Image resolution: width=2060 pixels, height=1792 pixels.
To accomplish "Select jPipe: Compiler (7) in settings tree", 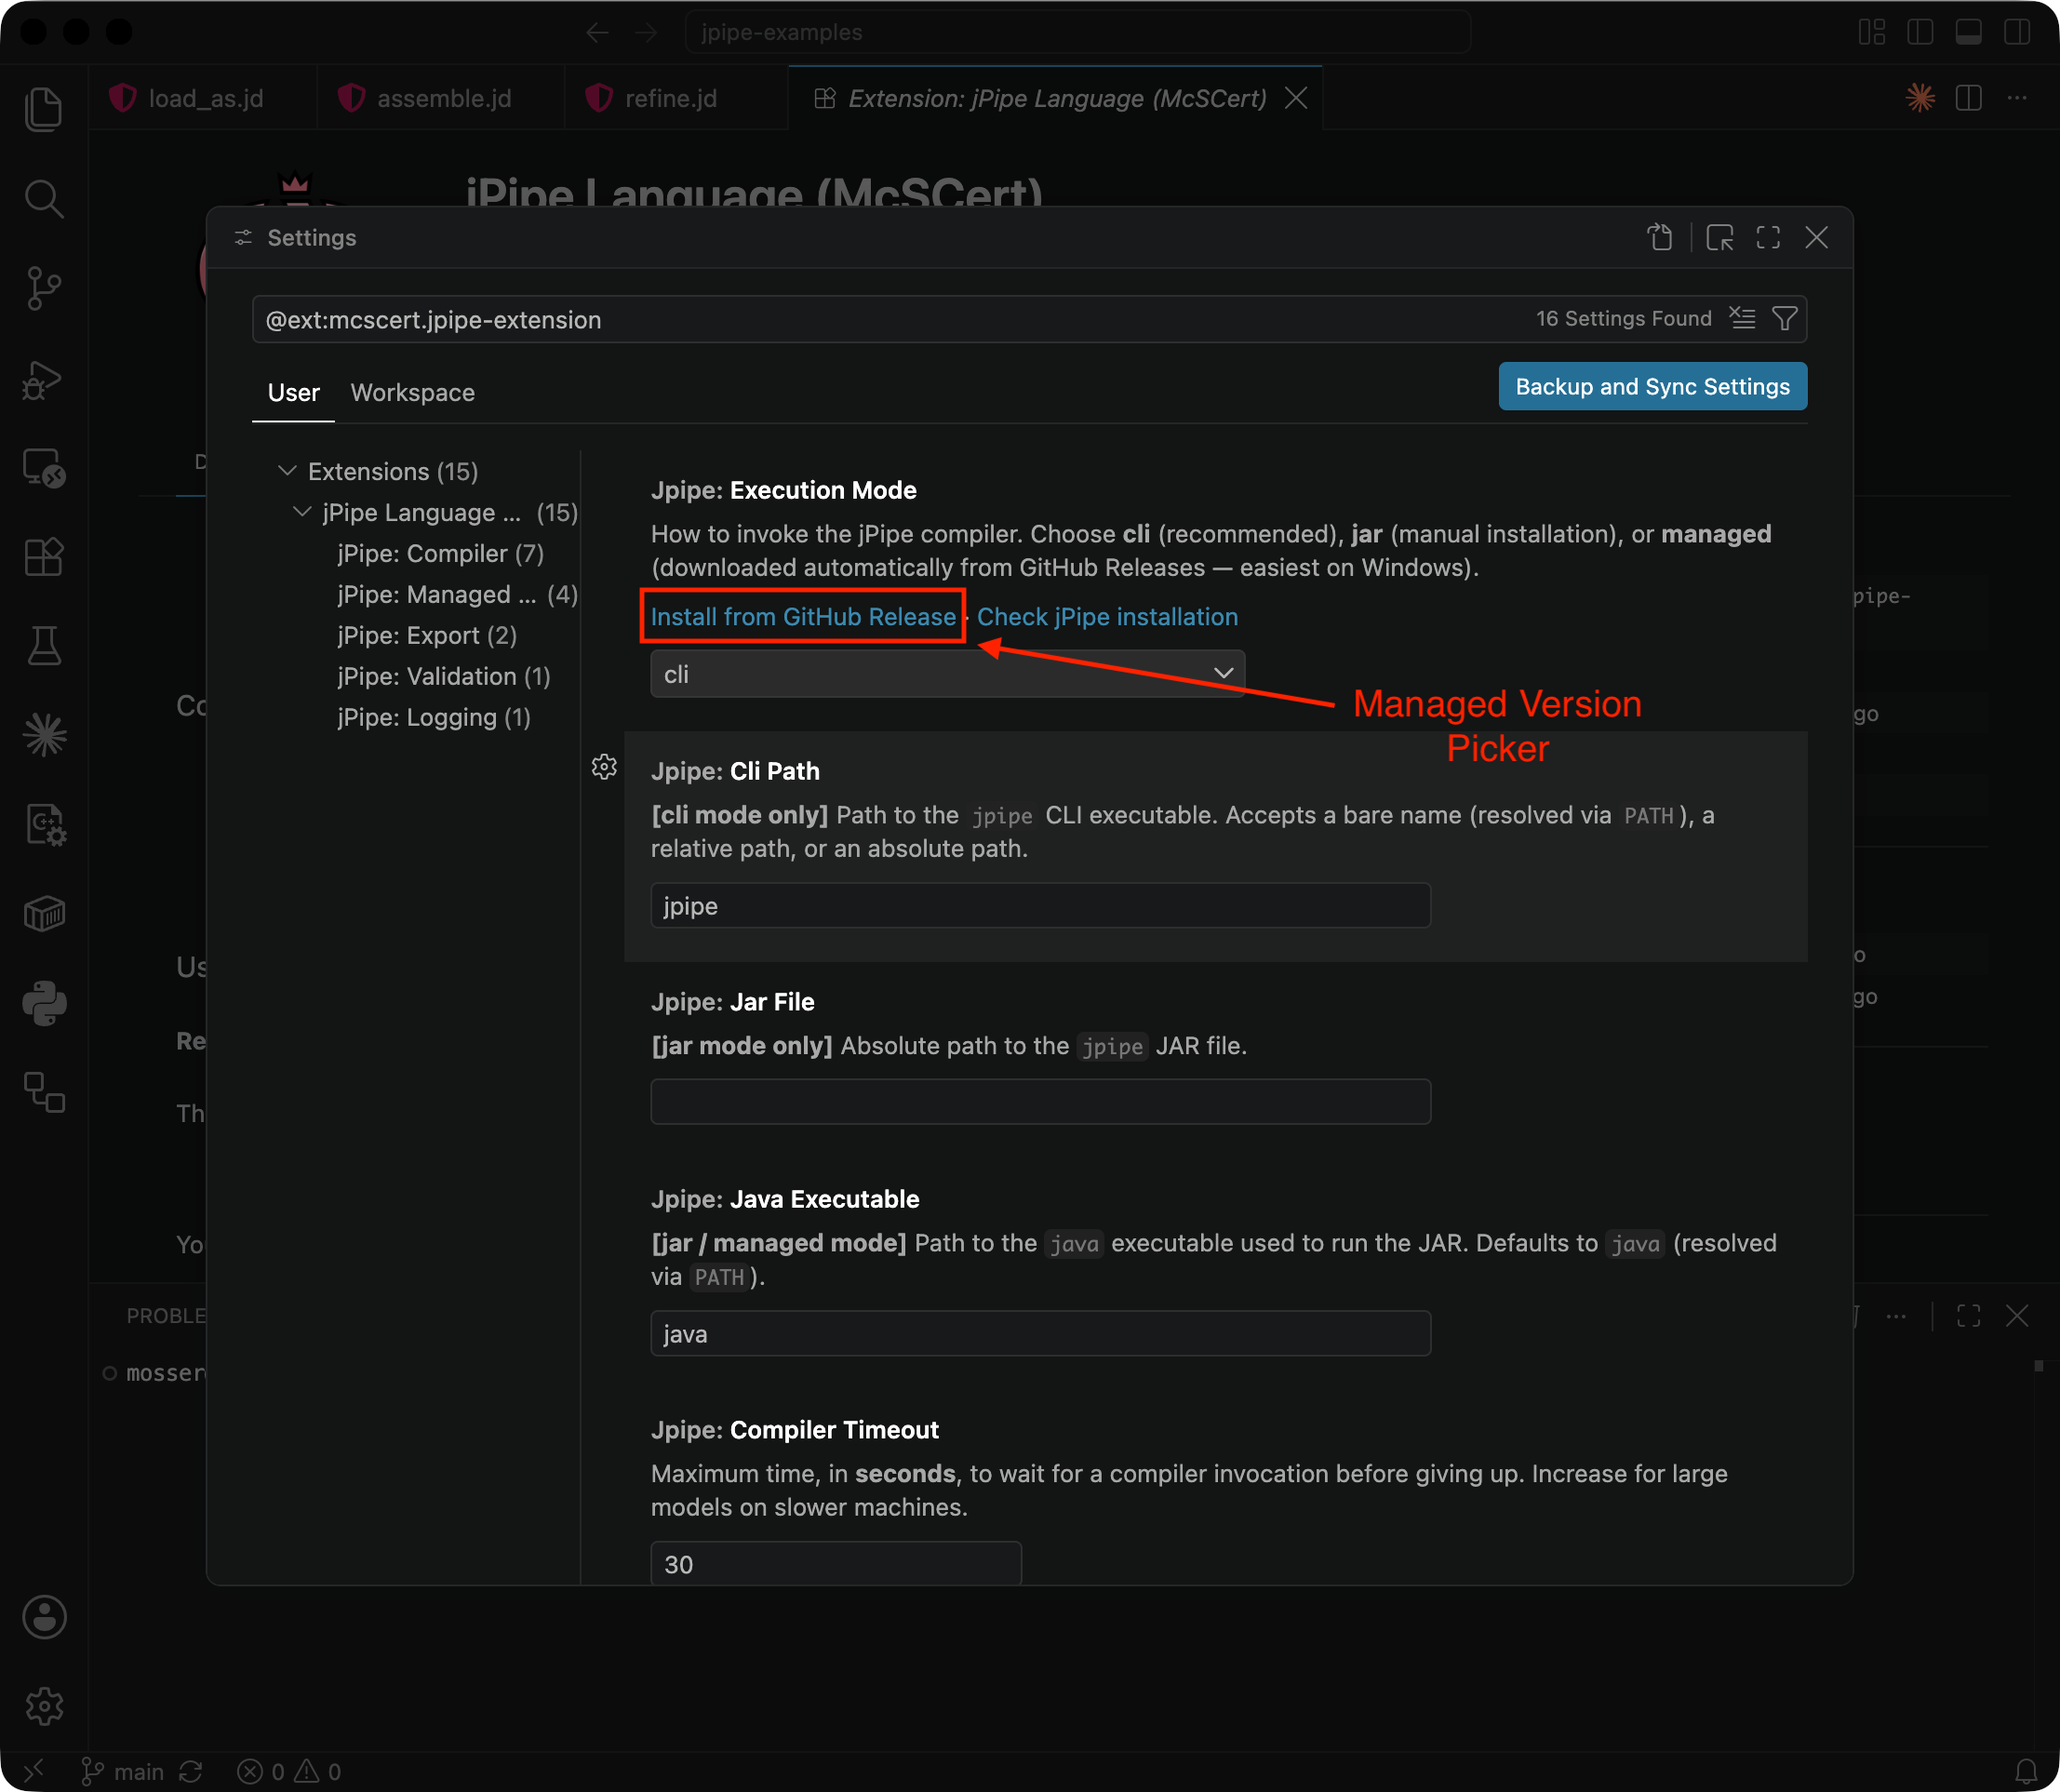I will 441,553.
